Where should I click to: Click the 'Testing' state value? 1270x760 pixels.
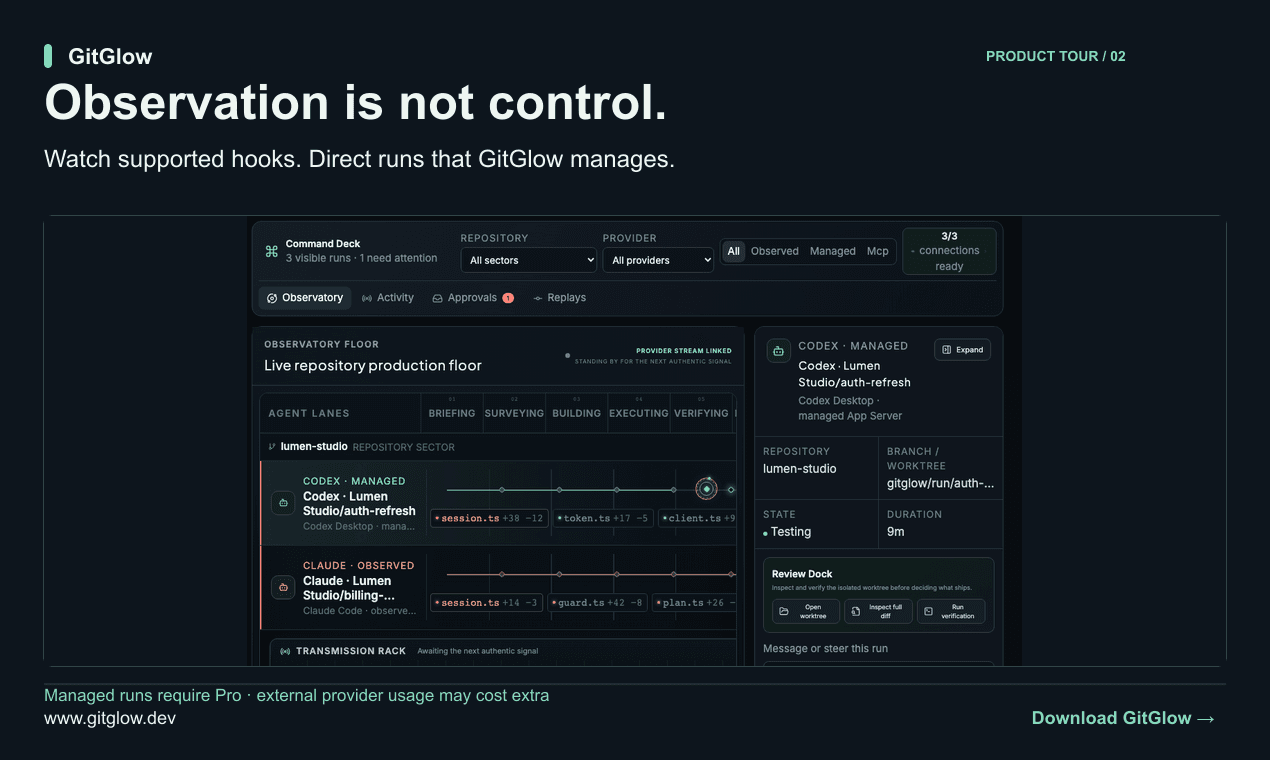coord(791,532)
